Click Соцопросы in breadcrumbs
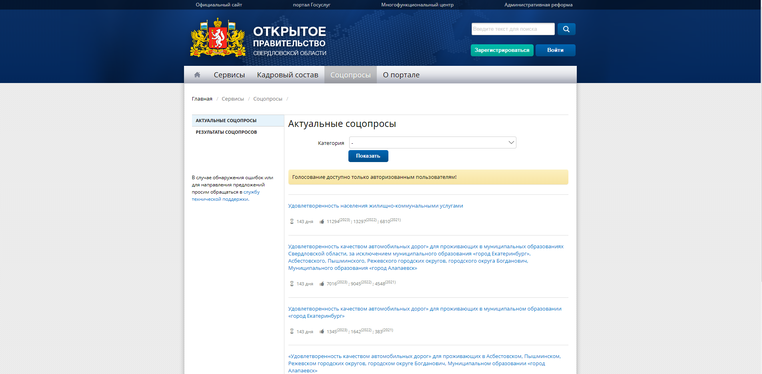 click(x=267, y=99)
